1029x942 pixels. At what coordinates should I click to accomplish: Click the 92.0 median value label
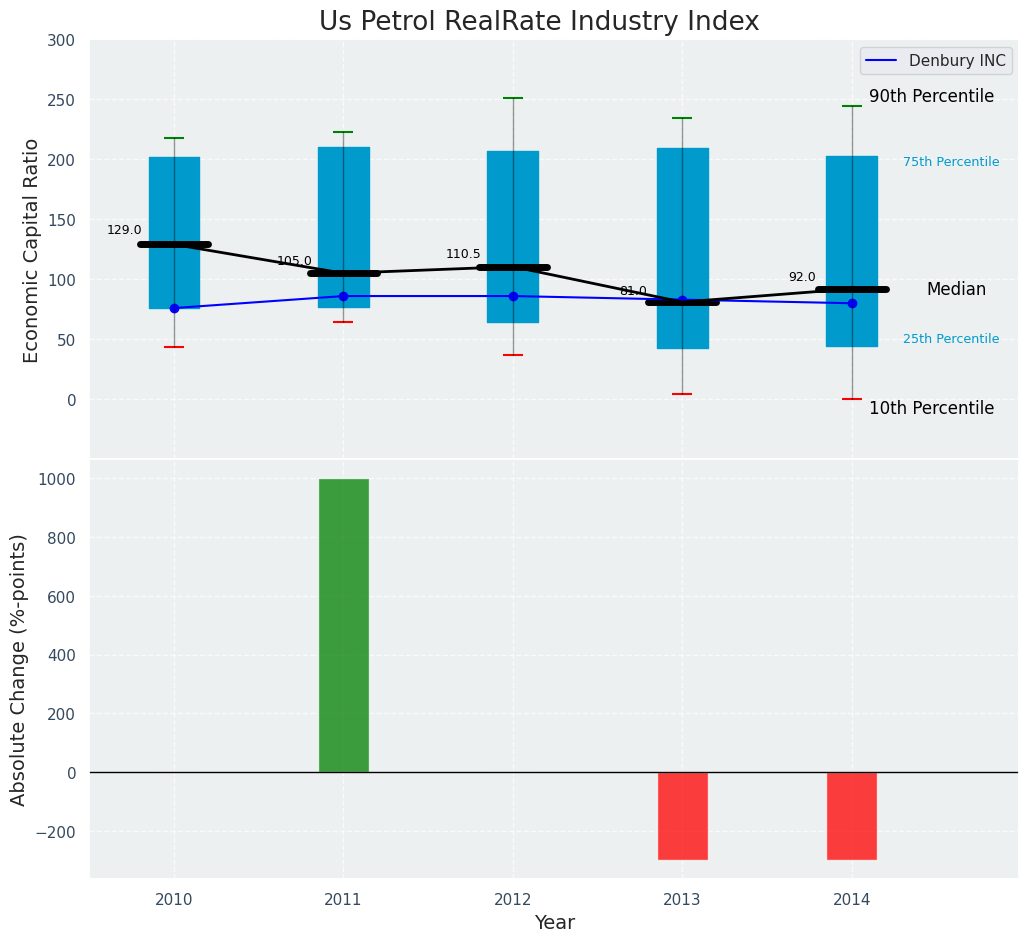[x=802, y=277]
